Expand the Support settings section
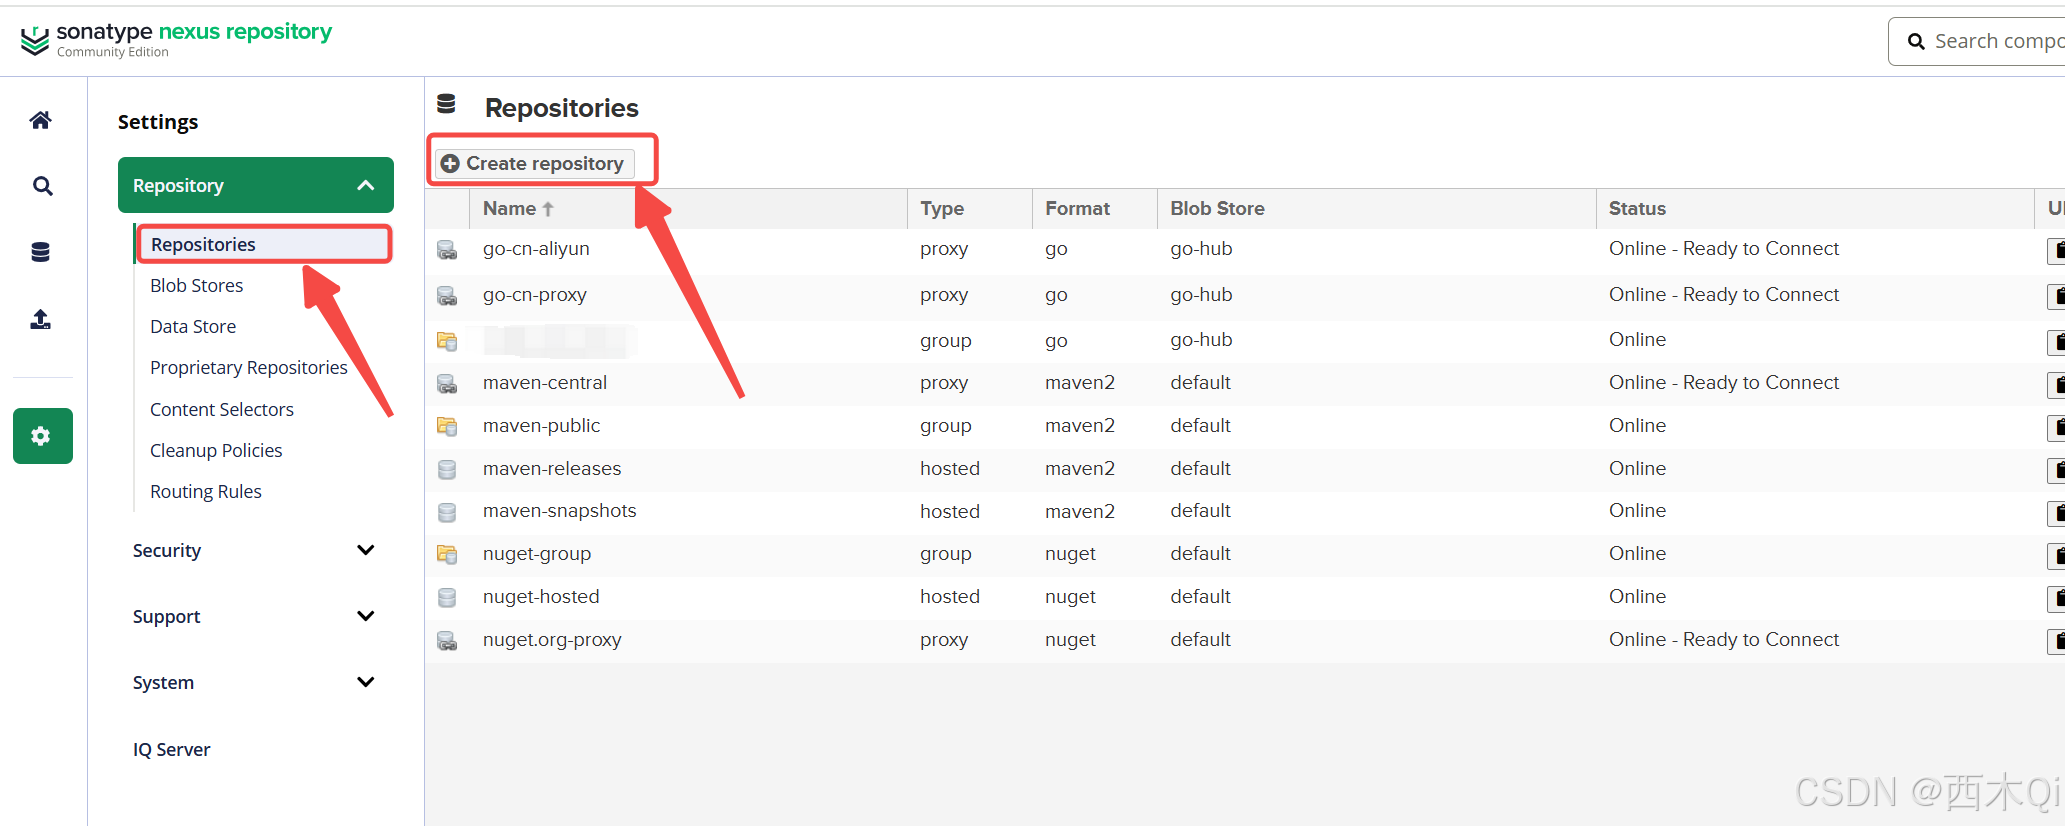 pos(254,617)
